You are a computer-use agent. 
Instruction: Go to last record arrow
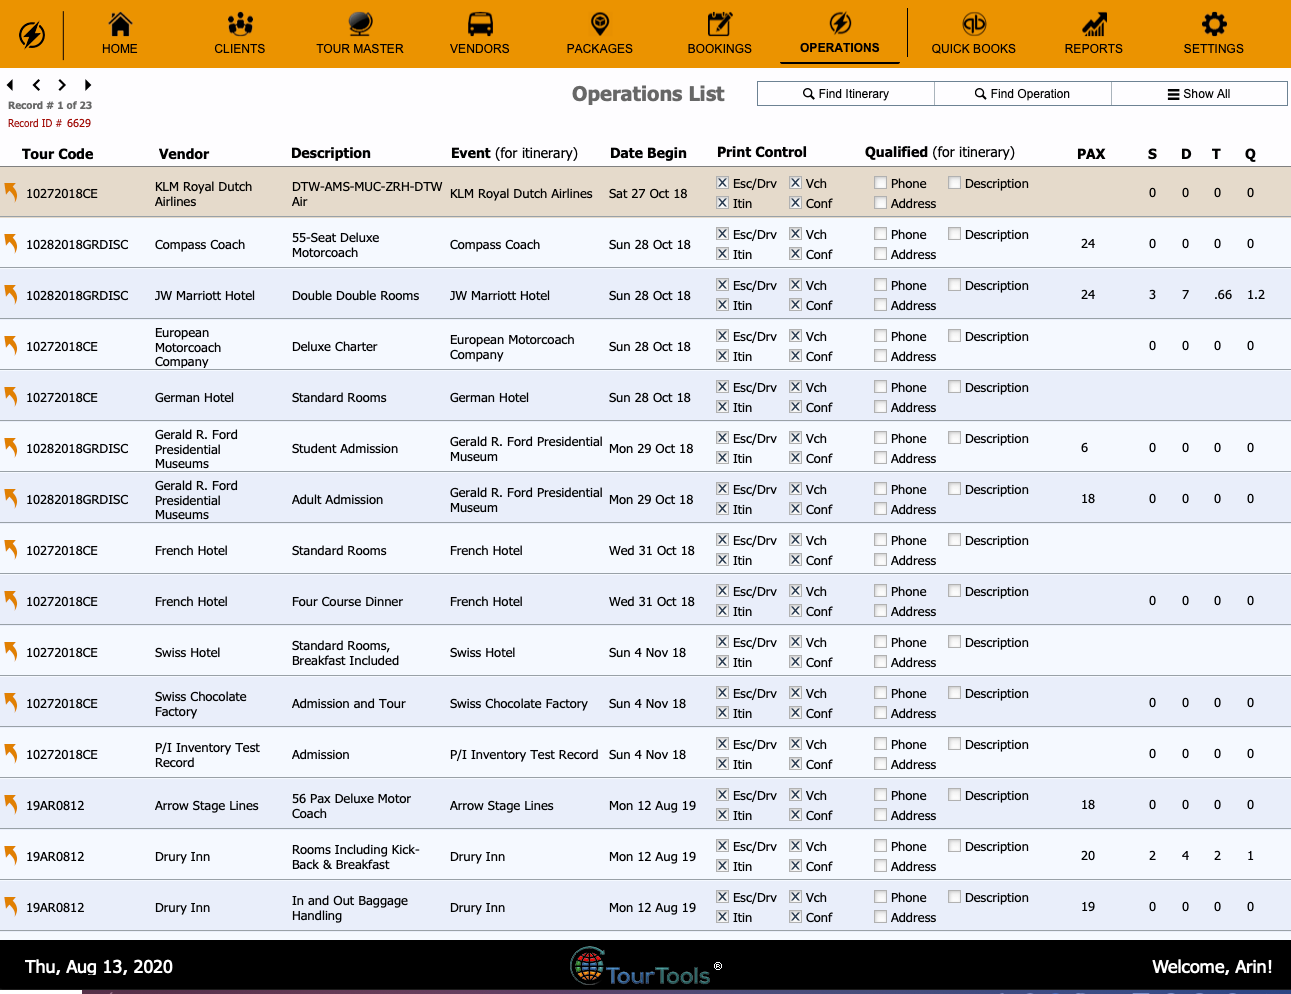click(88, 85)
